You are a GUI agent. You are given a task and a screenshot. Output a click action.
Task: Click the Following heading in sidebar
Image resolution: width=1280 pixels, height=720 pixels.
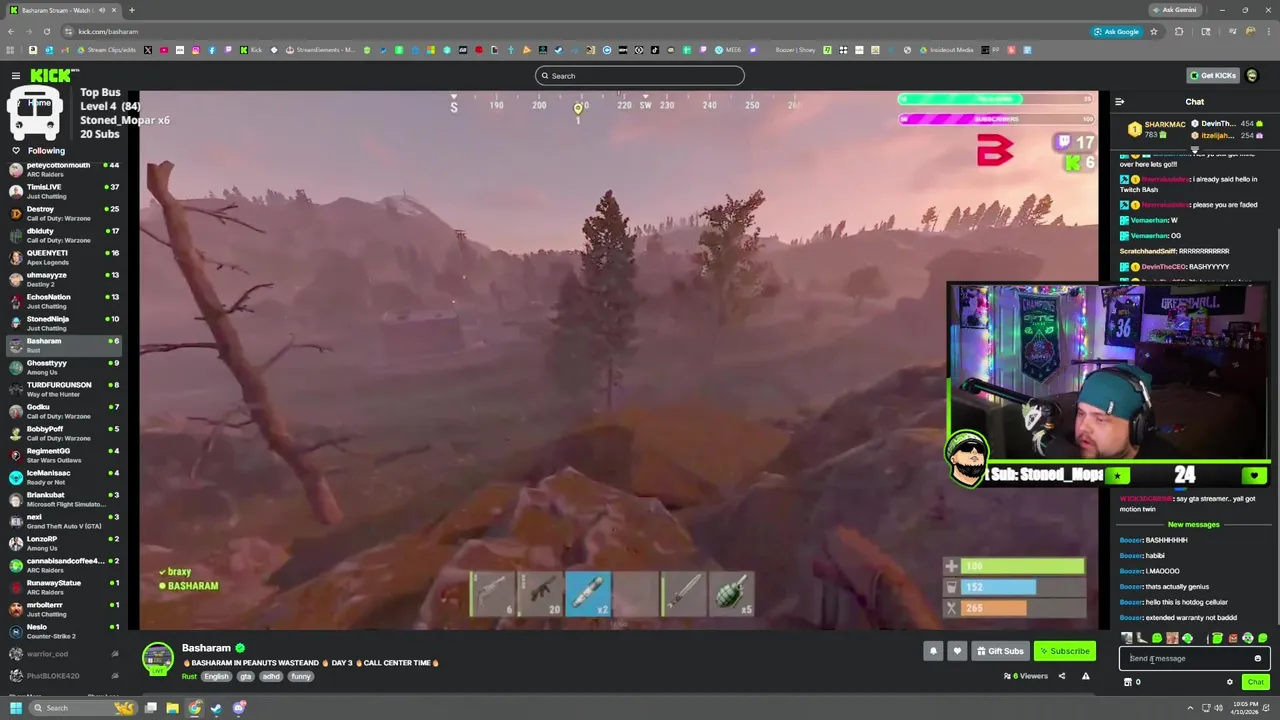tap(46, 151)
